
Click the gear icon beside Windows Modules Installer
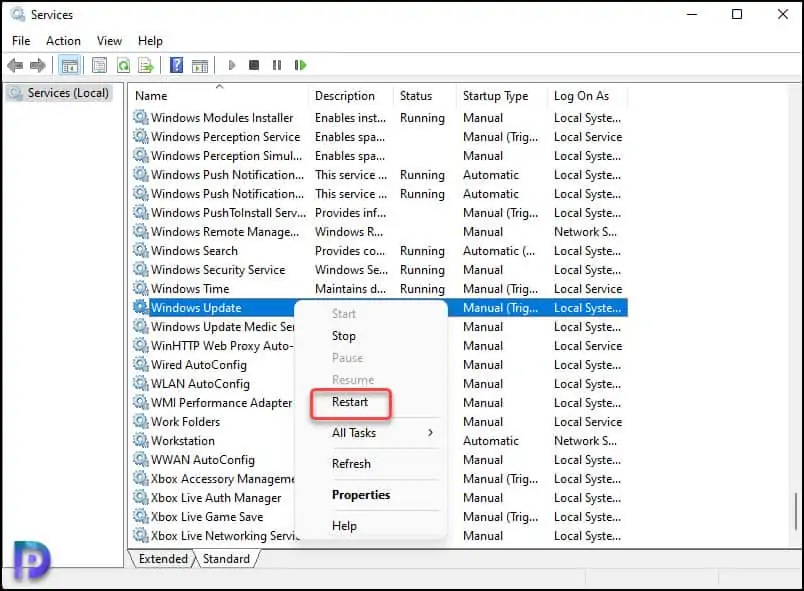(140, 117)
